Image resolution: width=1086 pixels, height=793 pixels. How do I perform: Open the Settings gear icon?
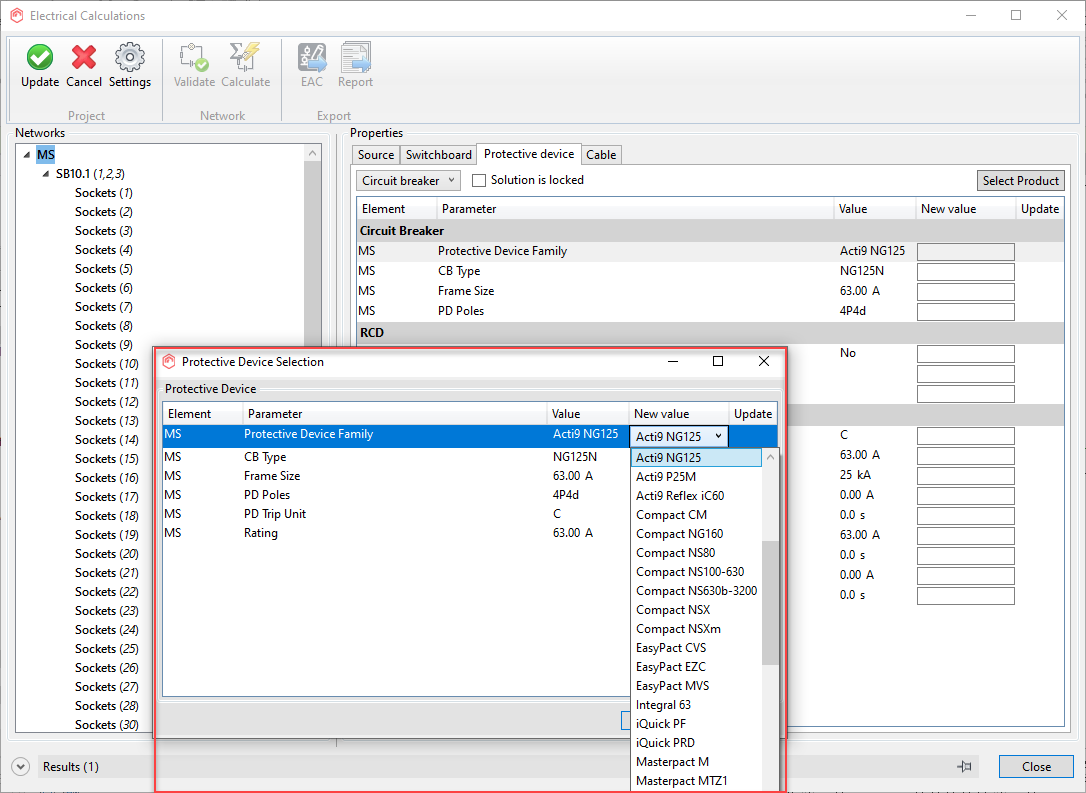click(x=130, y=57)
